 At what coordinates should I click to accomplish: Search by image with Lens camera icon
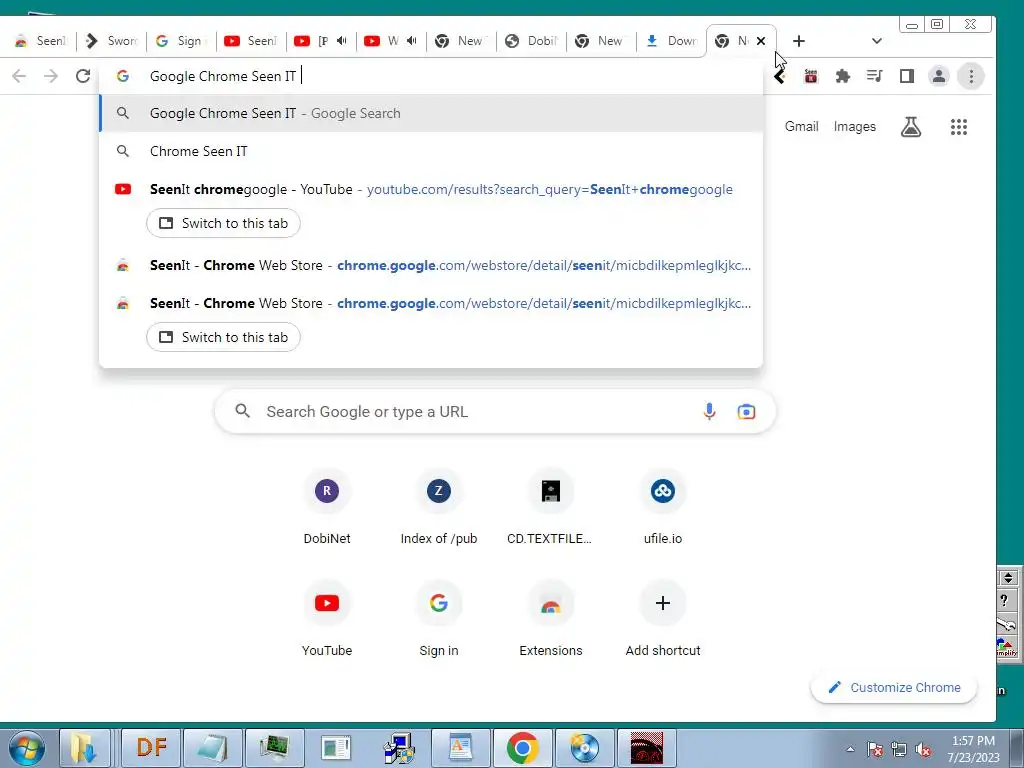[x=746, y=411]
